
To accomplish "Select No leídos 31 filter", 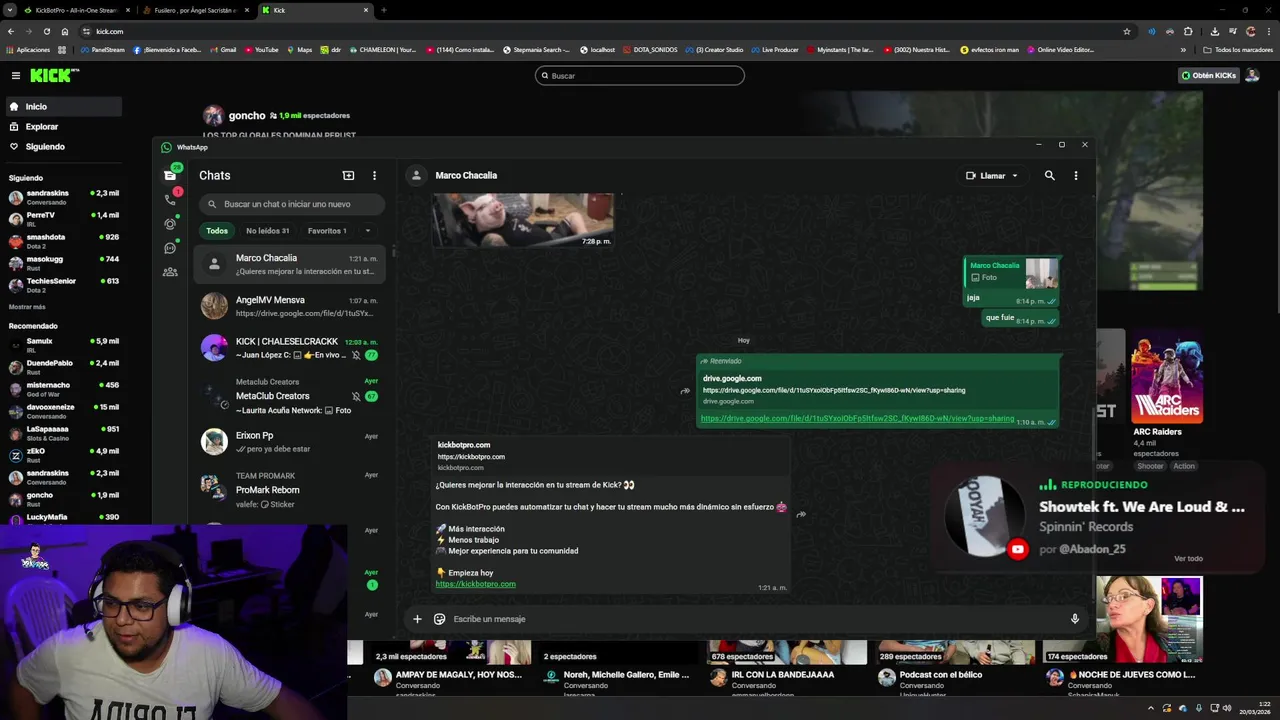I will click(267, 231).
